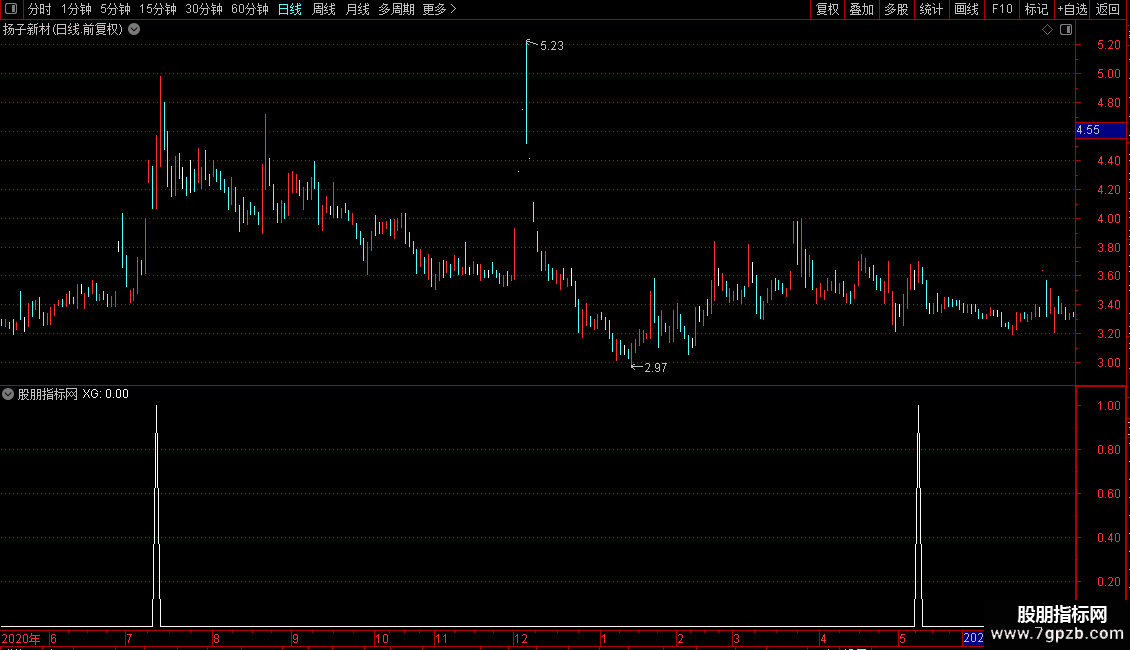Image resolution: width=1130 pixels, height=650 pixels.
Task: Open dropdown next to 扬子新材 title
Action: click(x=134, y=30)
